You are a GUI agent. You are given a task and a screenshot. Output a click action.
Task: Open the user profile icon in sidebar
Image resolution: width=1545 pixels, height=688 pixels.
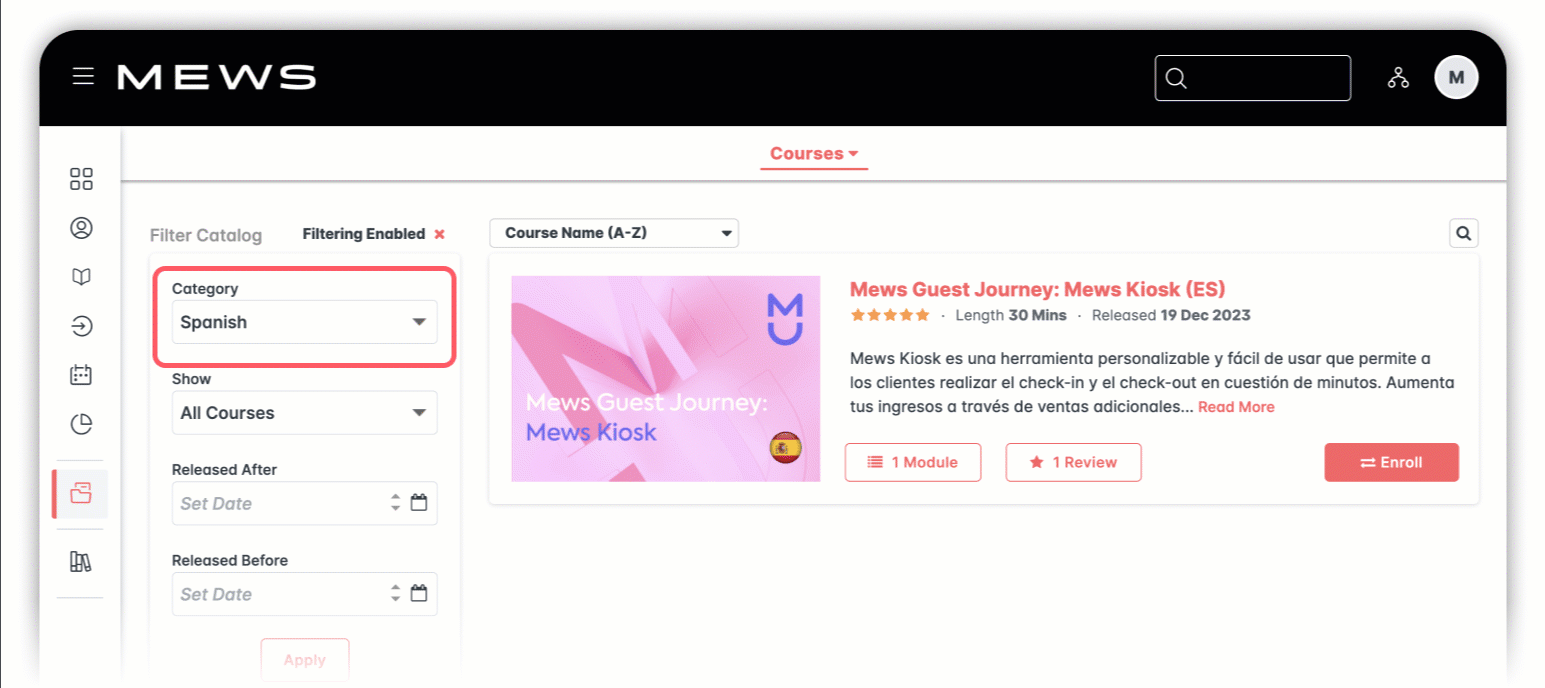(x=81, y=228)
